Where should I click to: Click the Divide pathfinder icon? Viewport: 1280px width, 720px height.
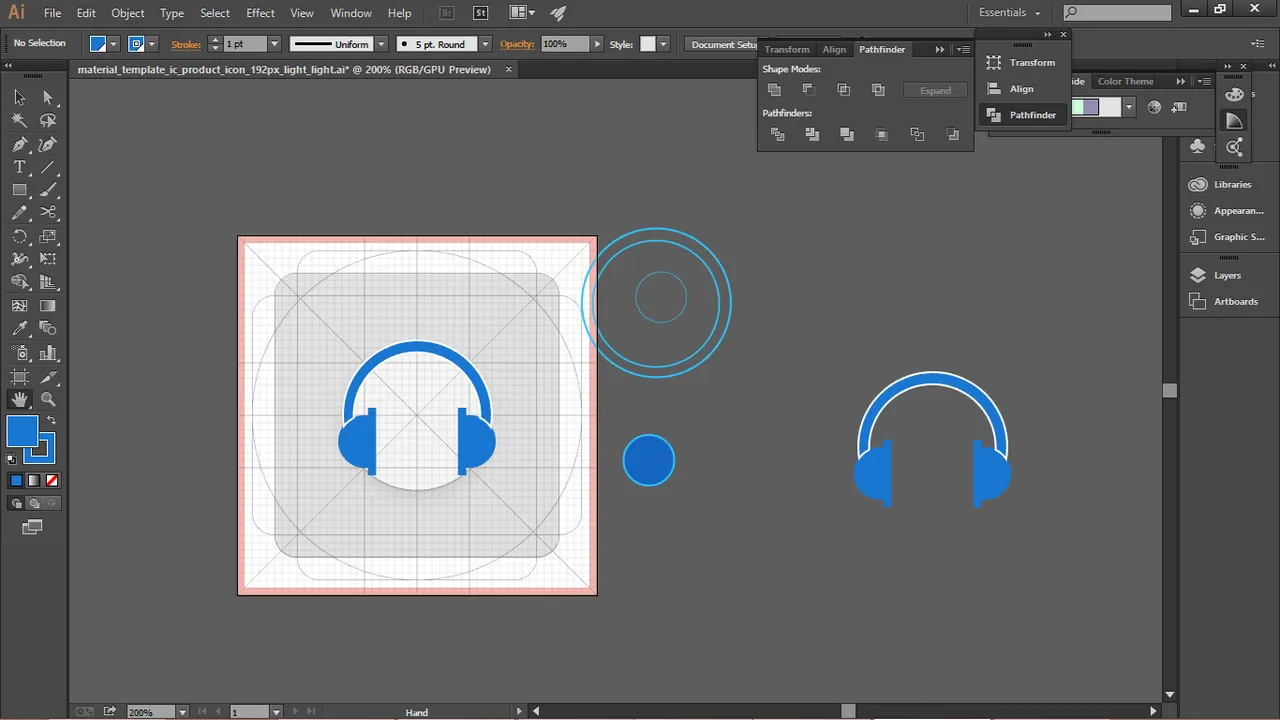[777, 134]
